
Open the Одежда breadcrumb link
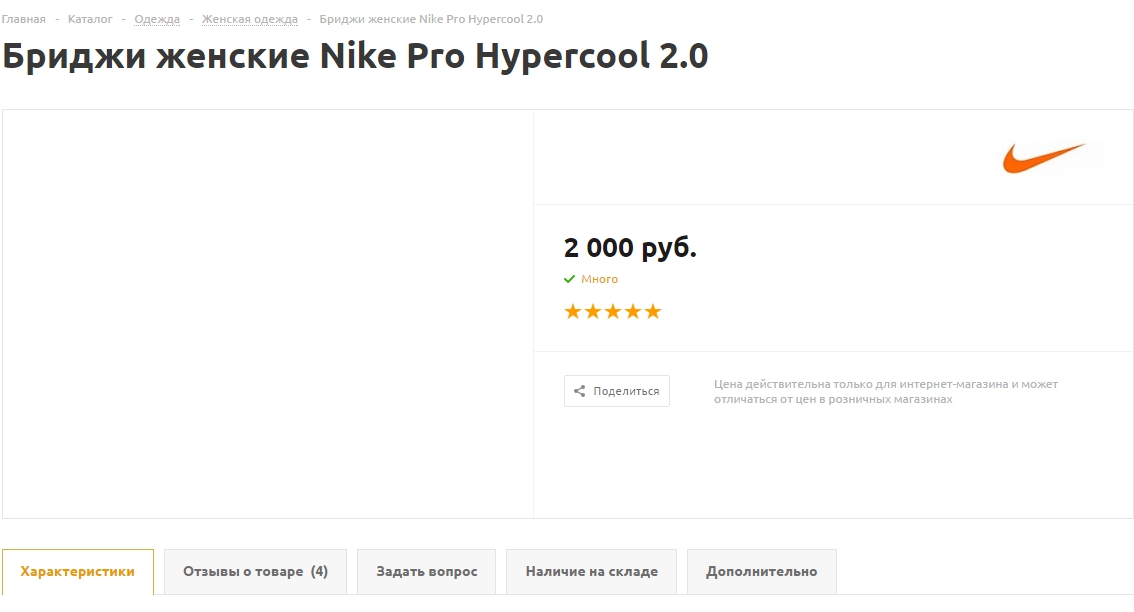click(x=157, y=19)
